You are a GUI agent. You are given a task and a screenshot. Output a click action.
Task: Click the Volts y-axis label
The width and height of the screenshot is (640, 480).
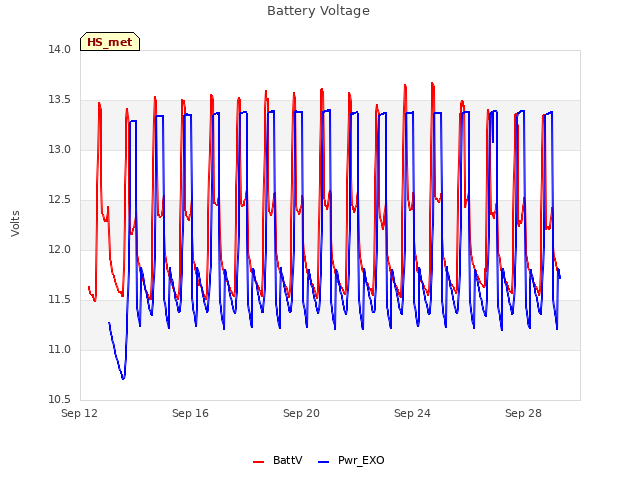point(15,223)
